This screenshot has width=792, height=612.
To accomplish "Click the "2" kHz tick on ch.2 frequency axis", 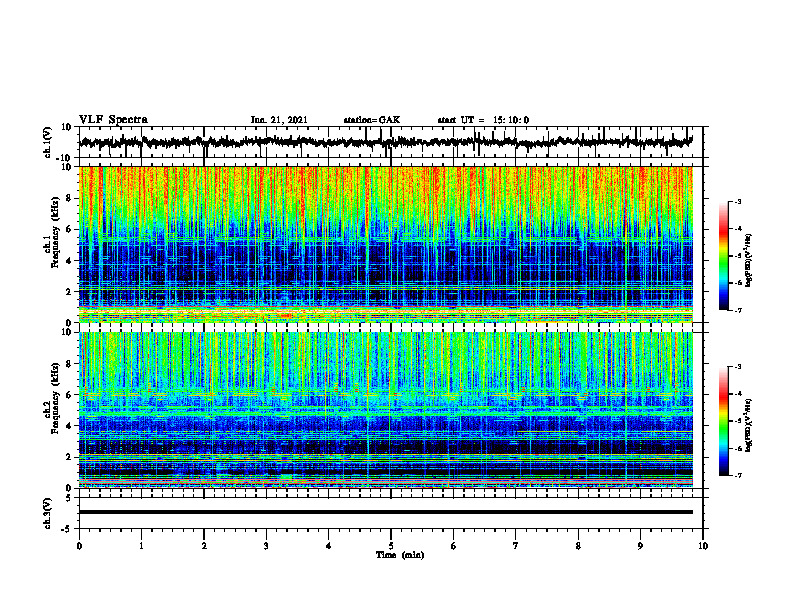I will pos(70,457).
